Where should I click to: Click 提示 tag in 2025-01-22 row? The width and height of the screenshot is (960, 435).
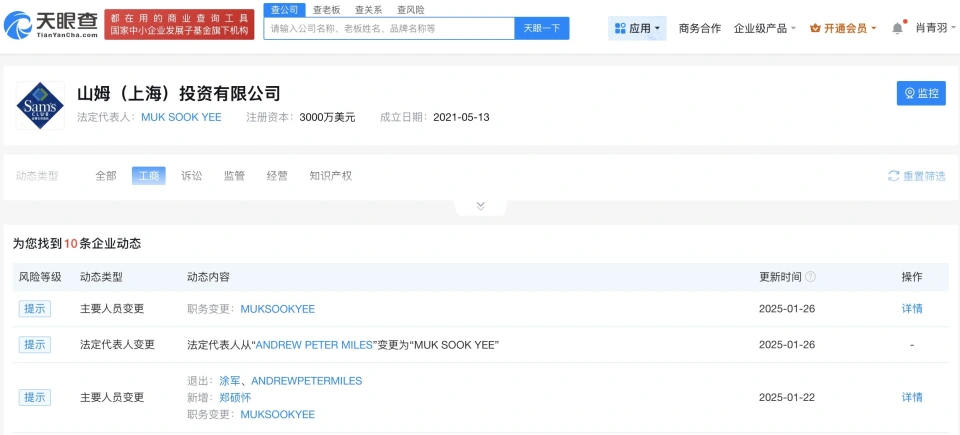pos(35,397)
